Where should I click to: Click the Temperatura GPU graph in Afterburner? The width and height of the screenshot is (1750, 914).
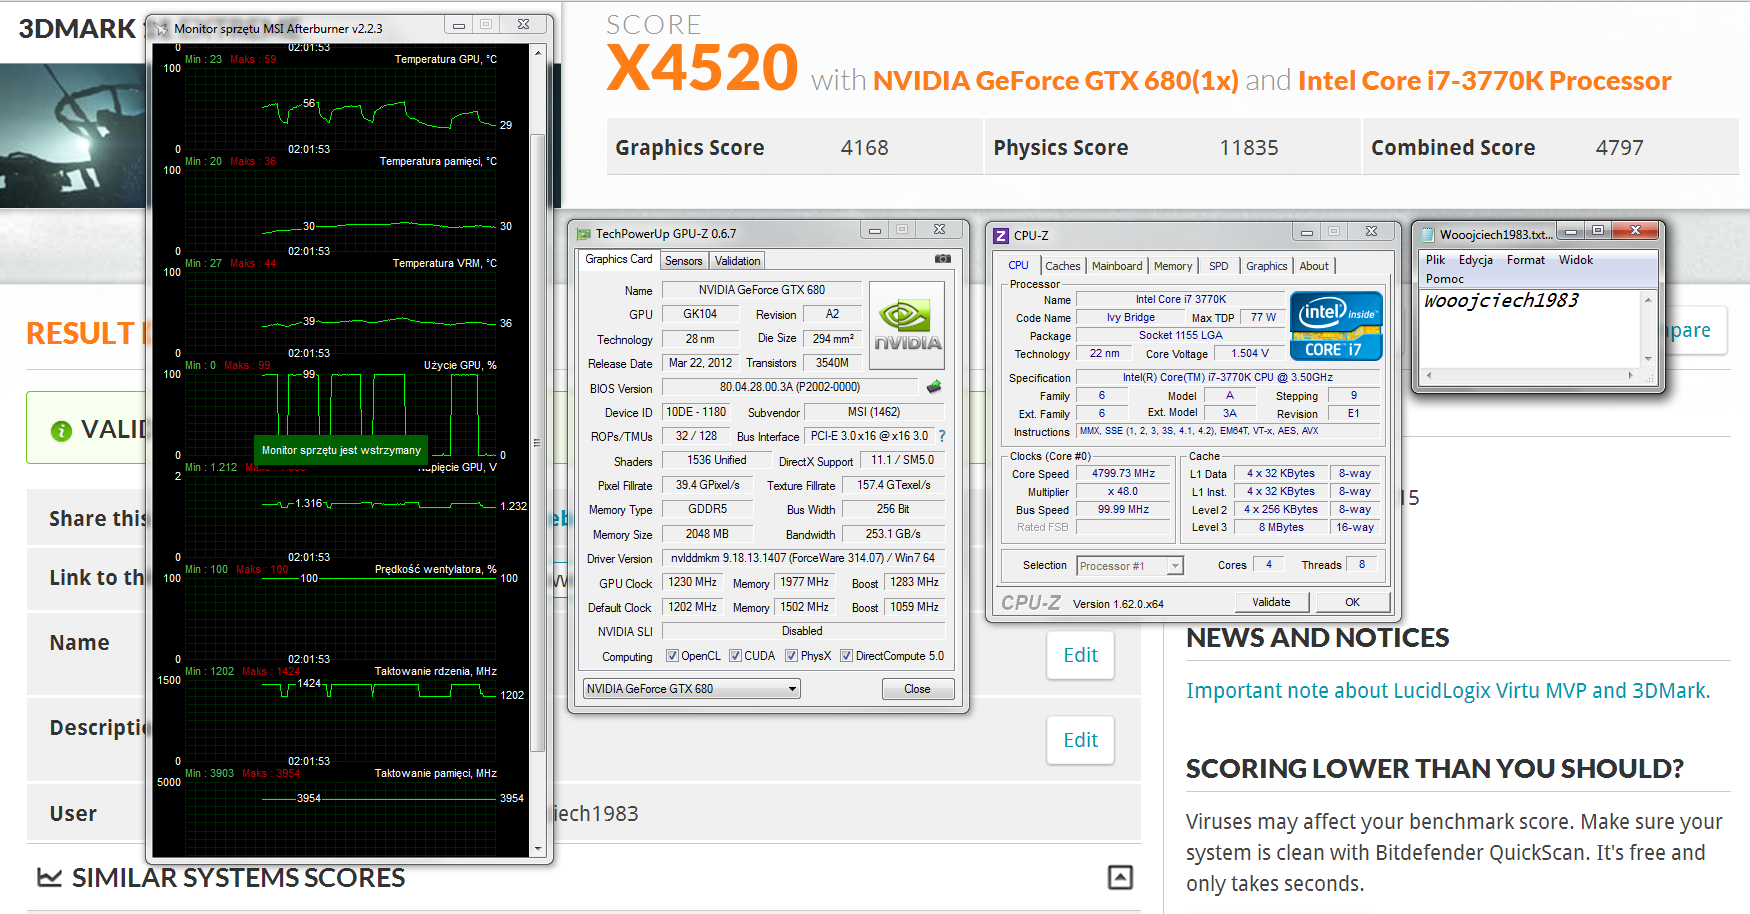click(340, 108)
